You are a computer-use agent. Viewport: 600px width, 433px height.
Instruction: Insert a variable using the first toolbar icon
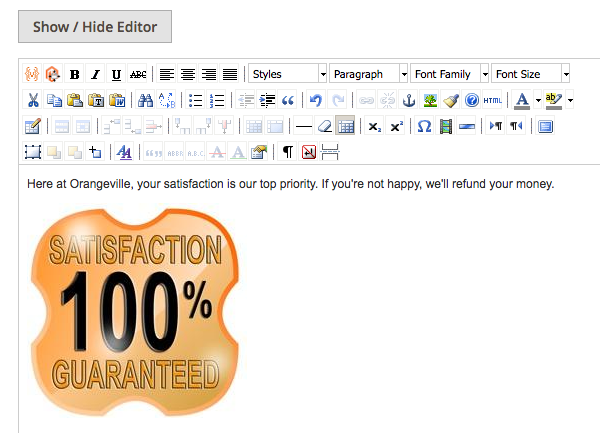(32, 74)
